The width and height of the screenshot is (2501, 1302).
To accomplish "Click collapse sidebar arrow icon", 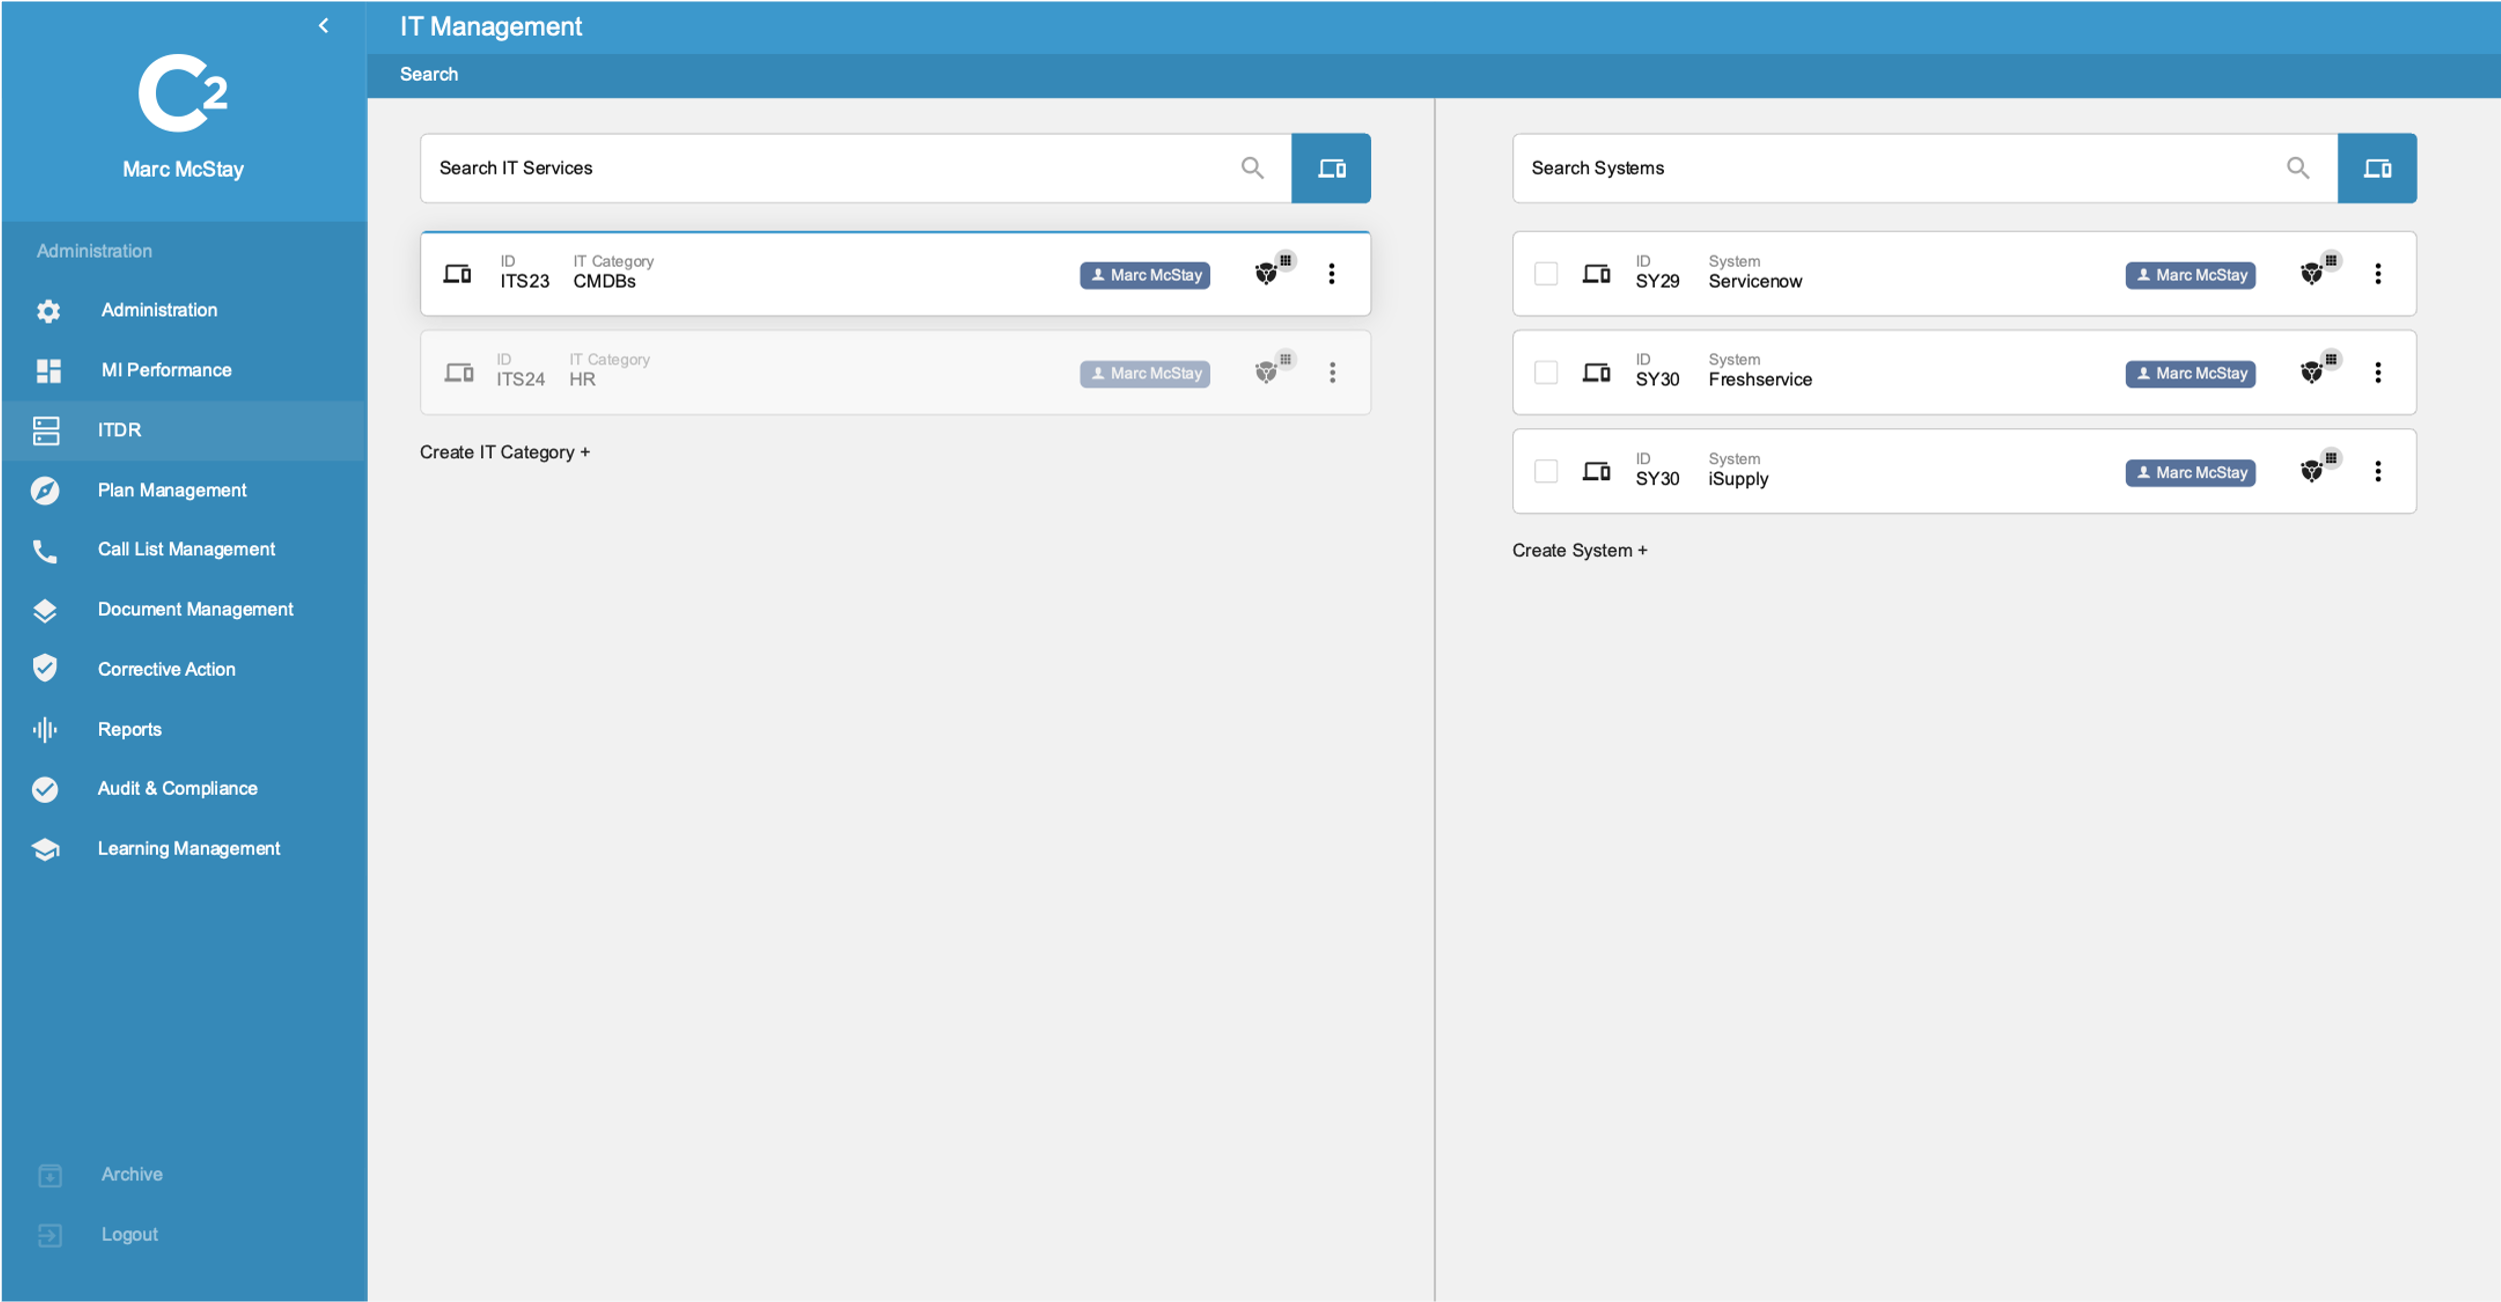I will click(324, 25).
